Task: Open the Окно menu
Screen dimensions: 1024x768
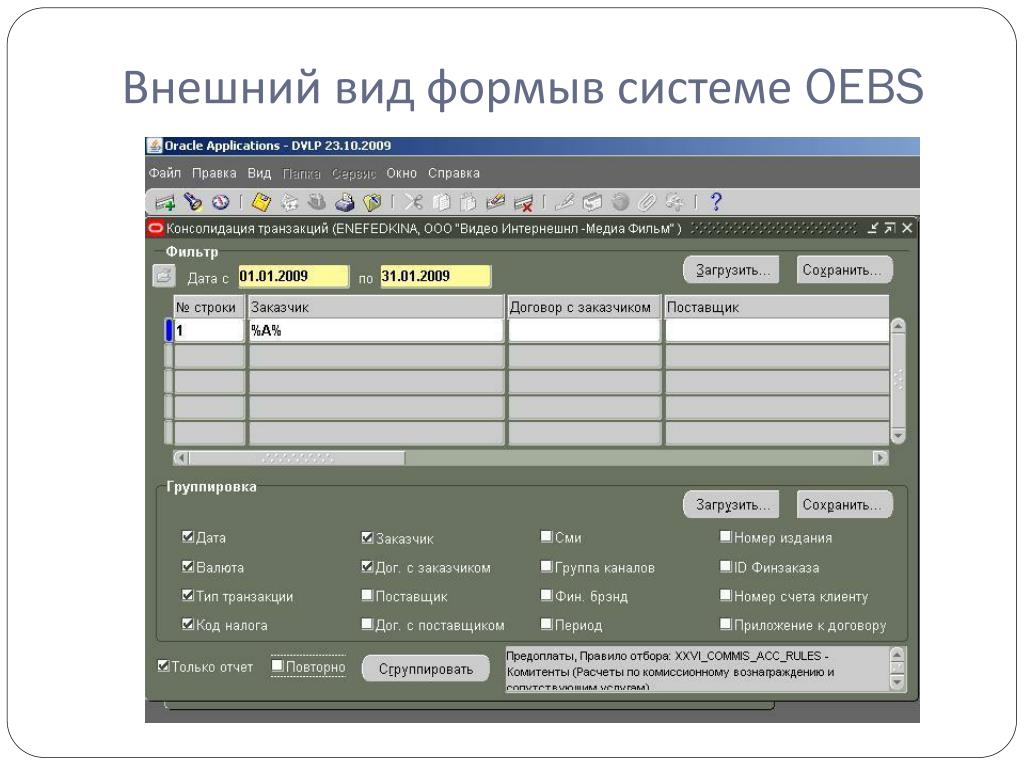Action: (x=402, y=173)
